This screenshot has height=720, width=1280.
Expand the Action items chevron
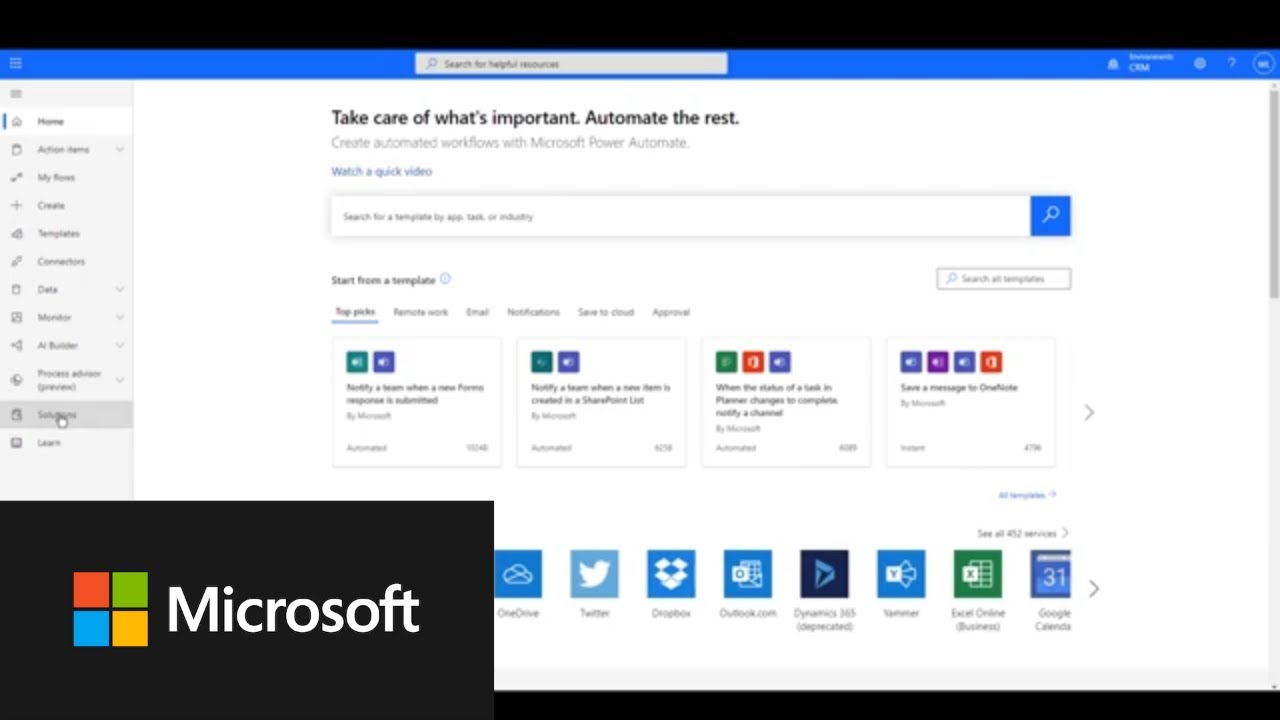120,149
